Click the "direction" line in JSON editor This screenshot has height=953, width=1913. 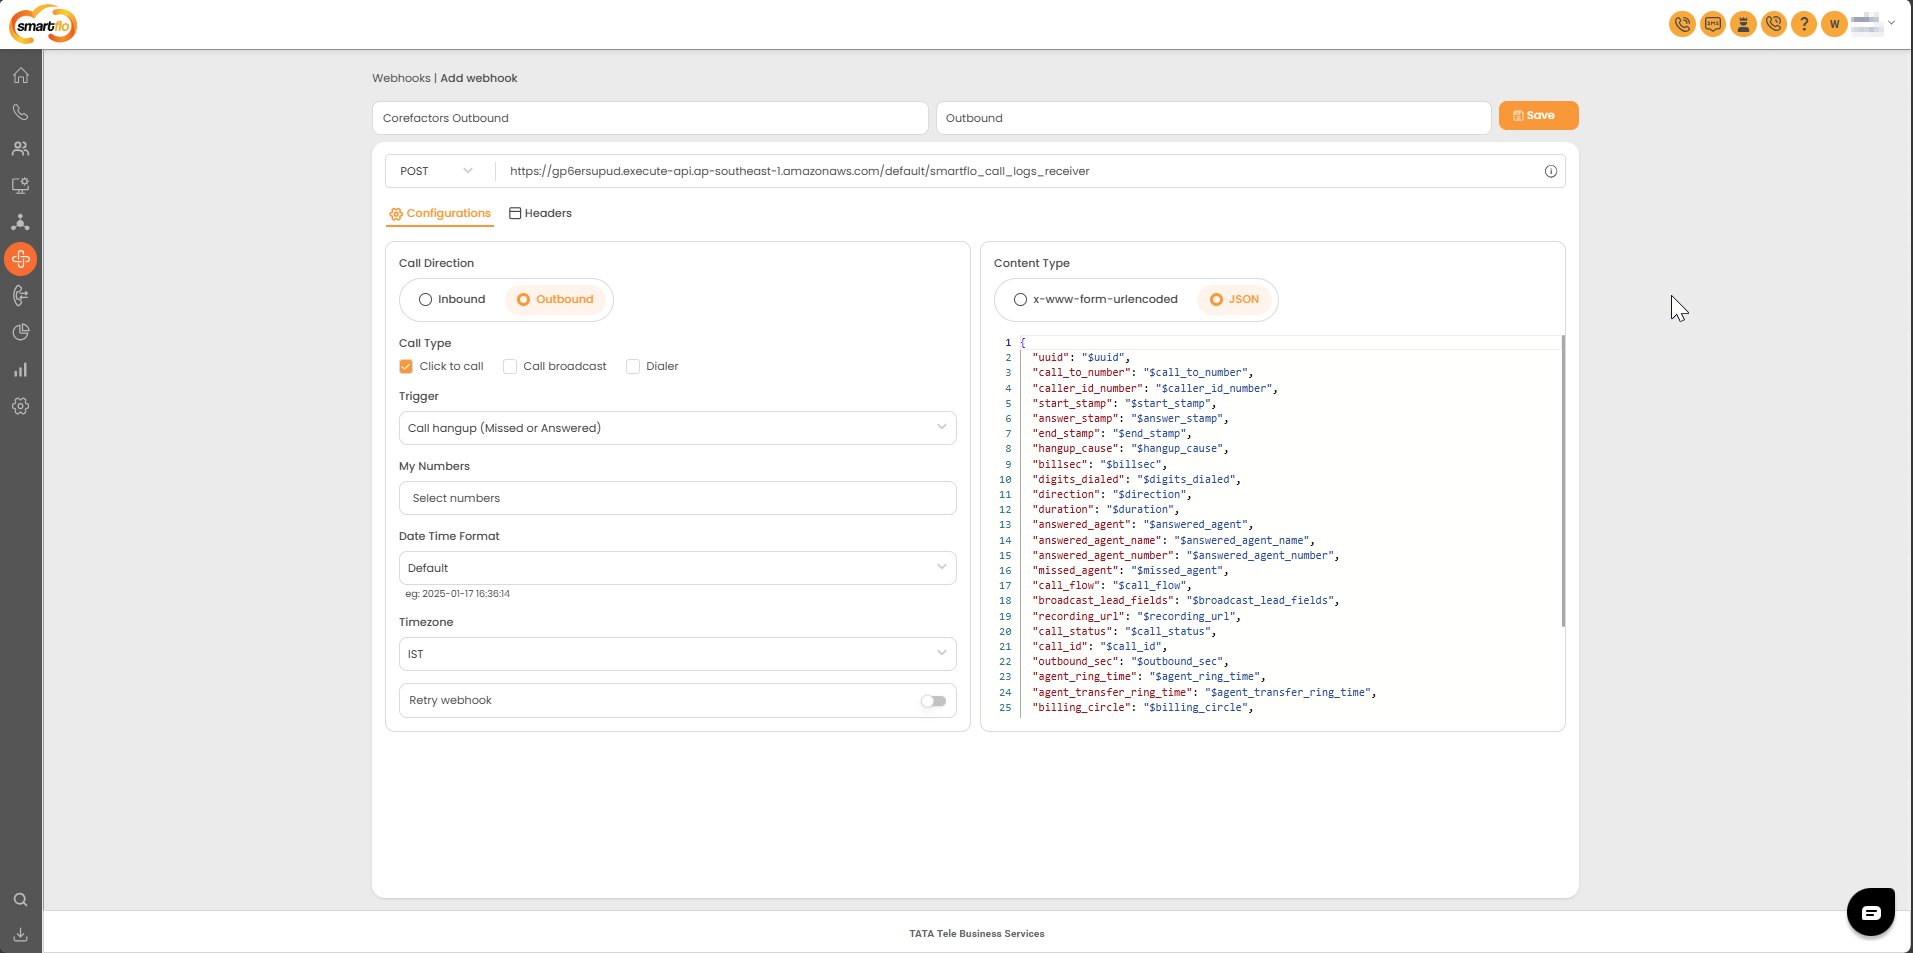tap(1112, 494)
